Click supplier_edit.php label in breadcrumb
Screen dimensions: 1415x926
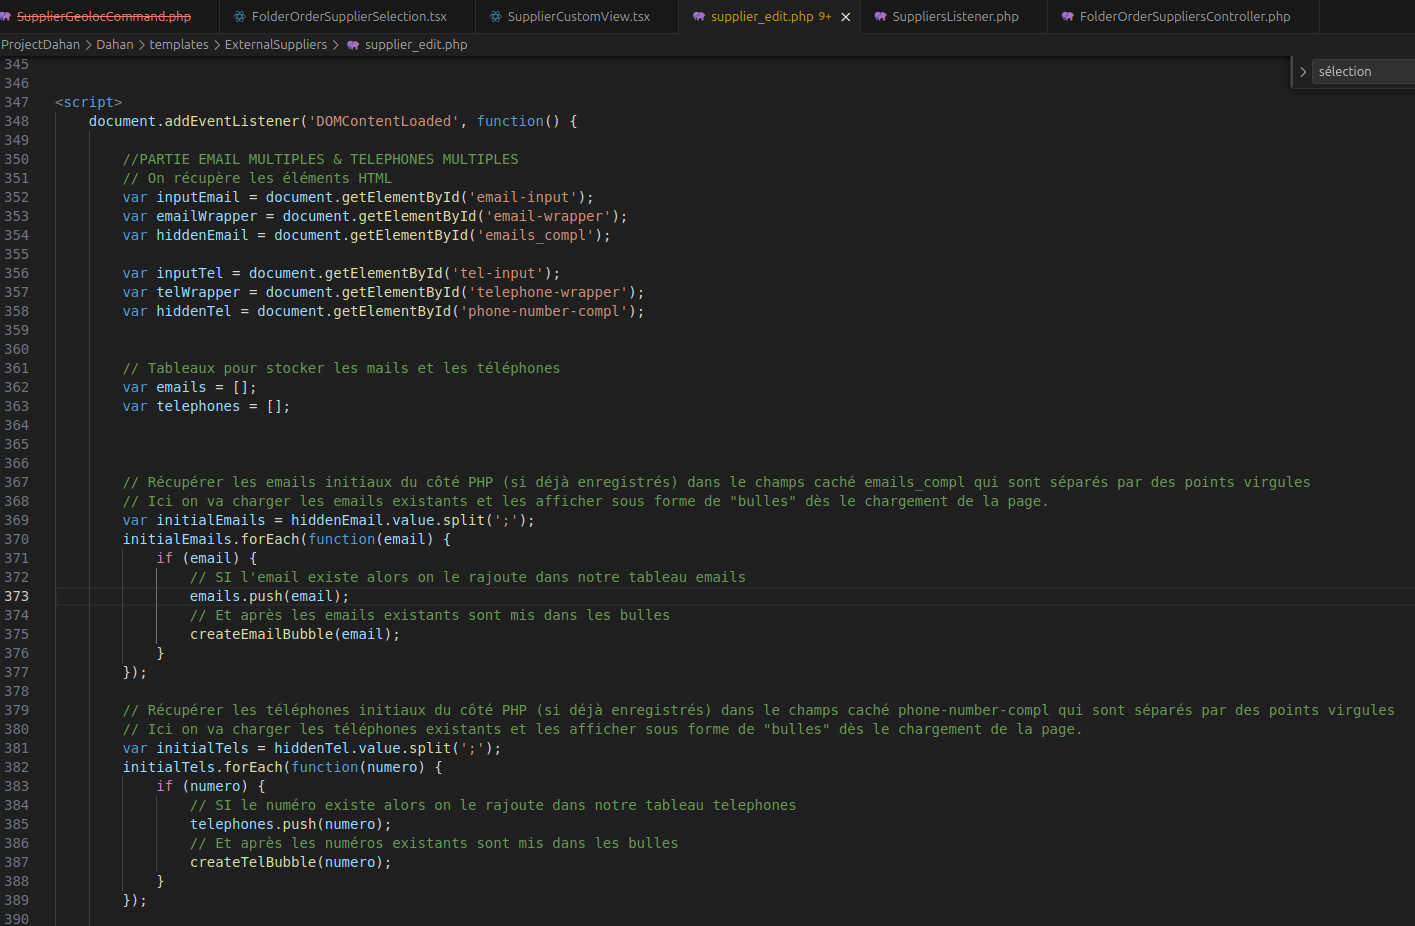tap(416, 45)
